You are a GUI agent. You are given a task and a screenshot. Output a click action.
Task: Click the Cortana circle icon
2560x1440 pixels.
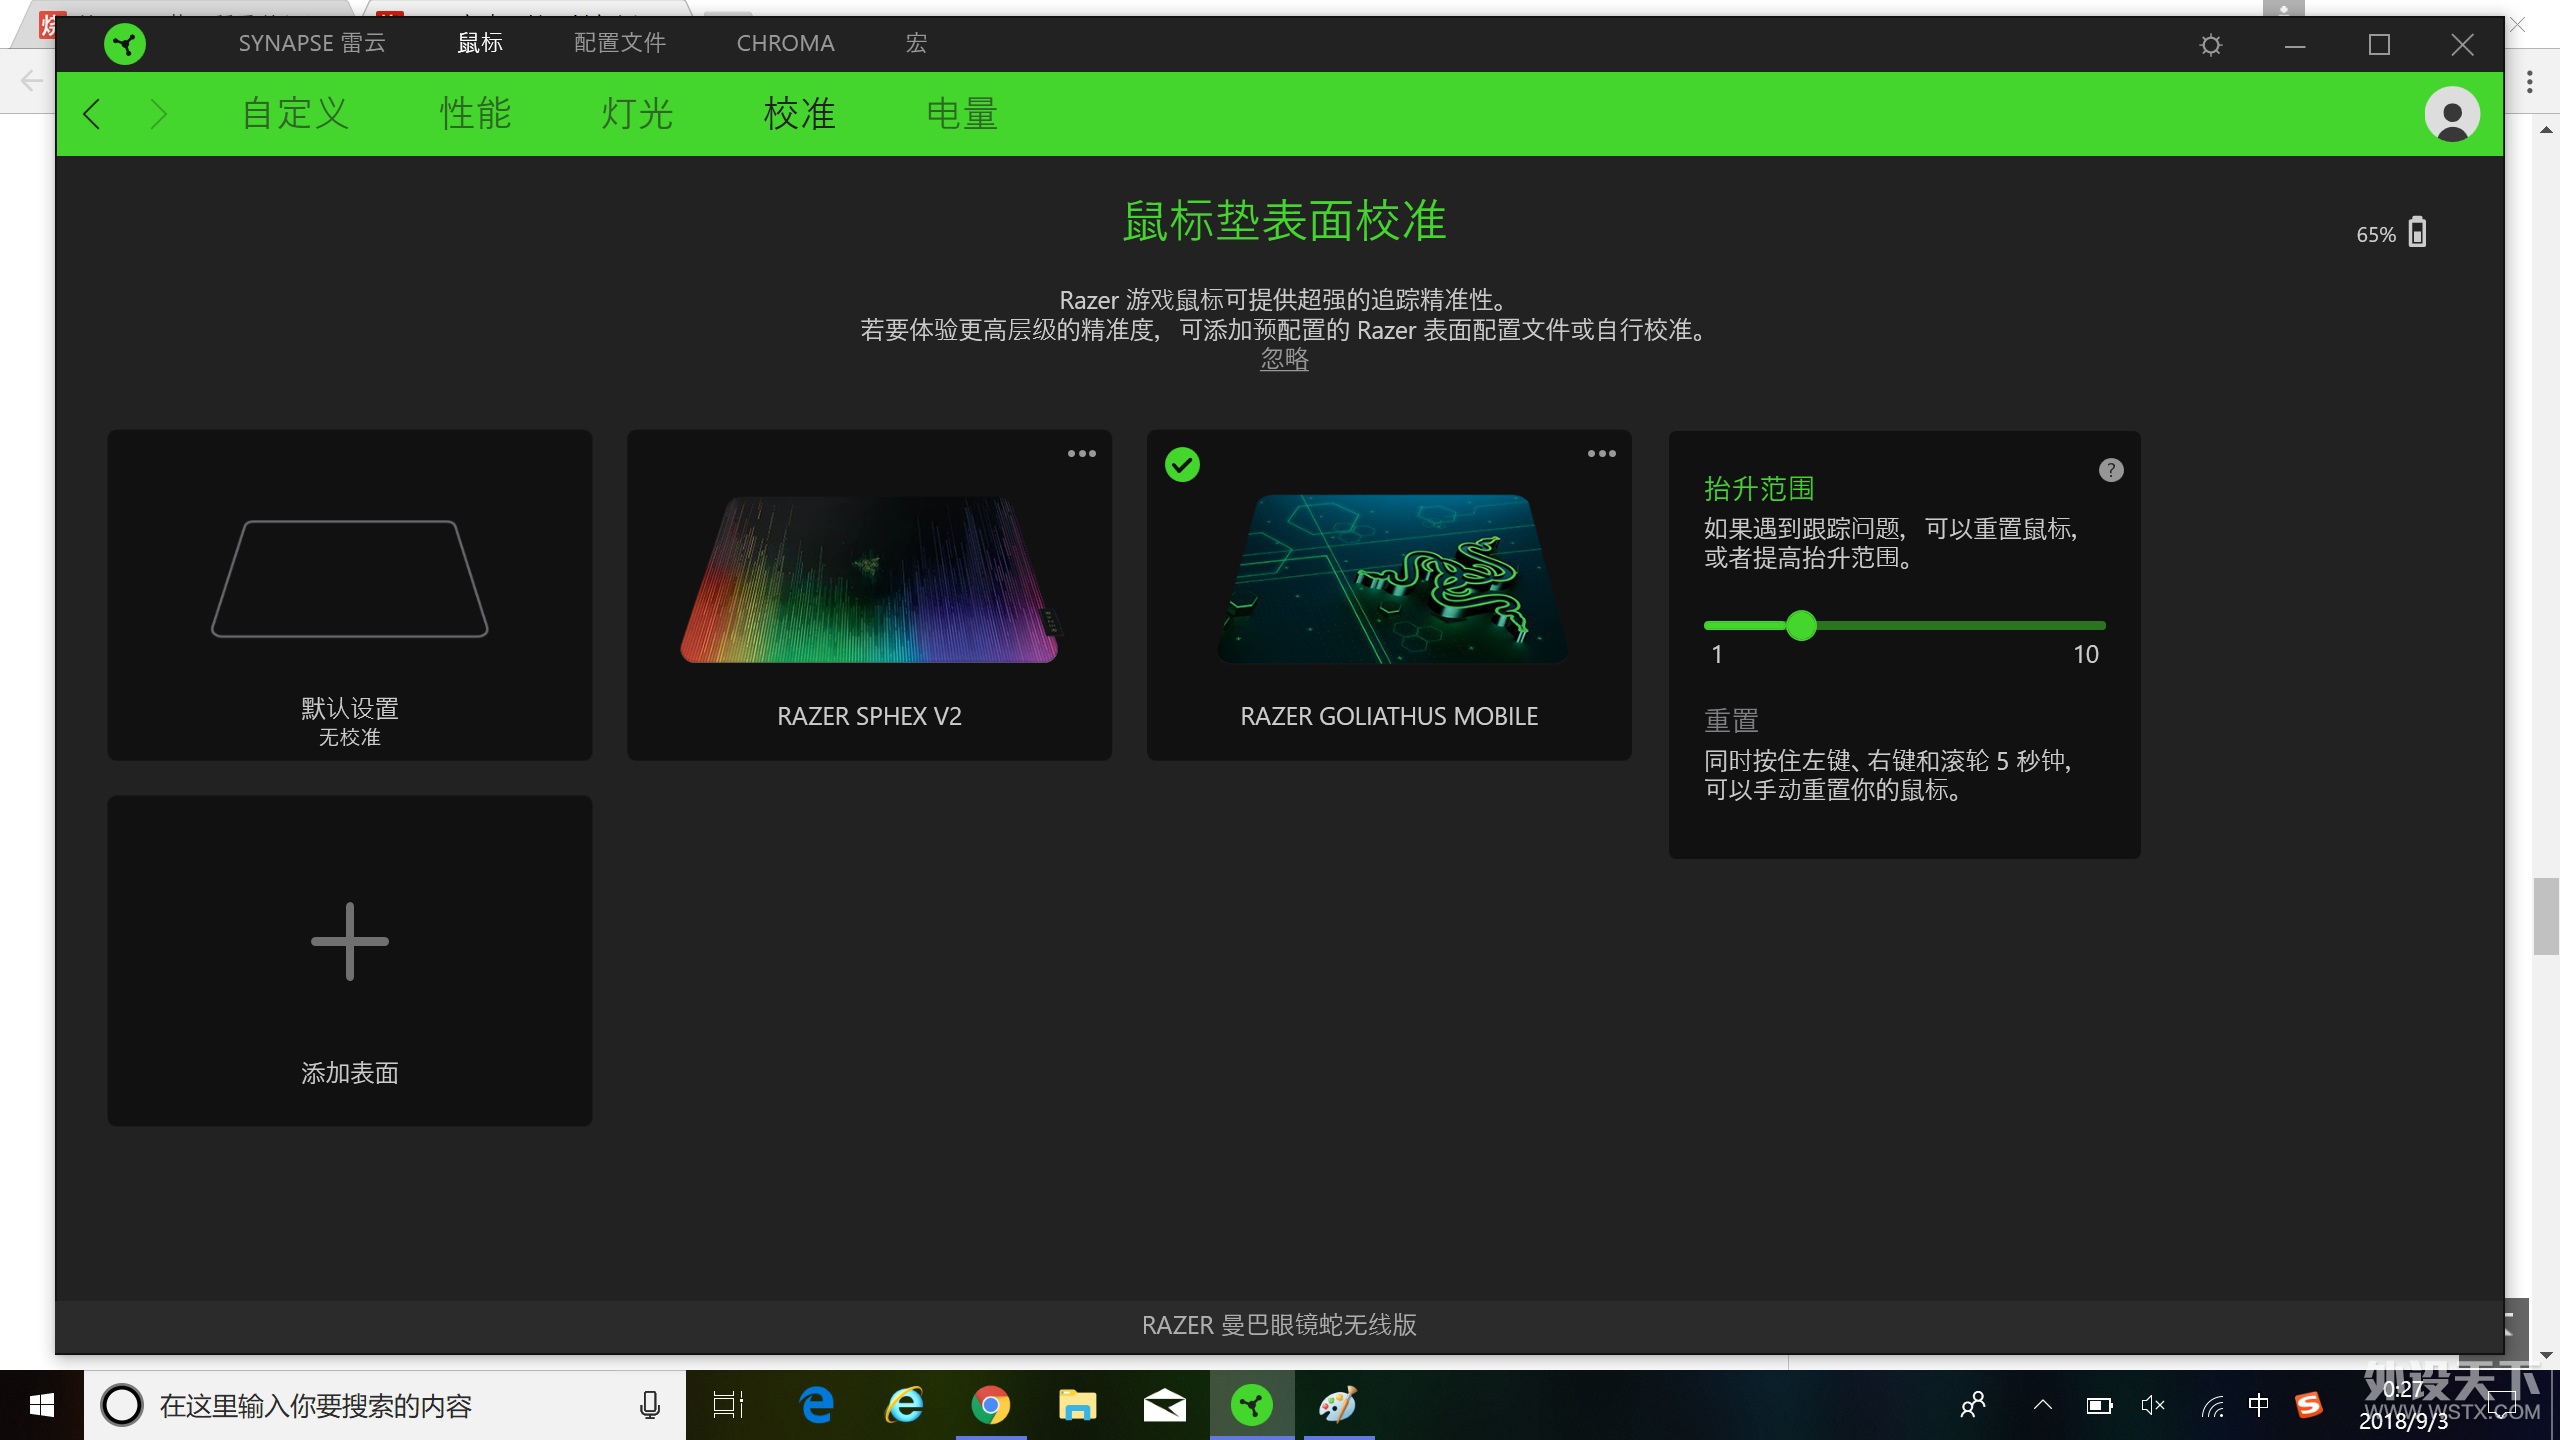(x=122, y=1406)
